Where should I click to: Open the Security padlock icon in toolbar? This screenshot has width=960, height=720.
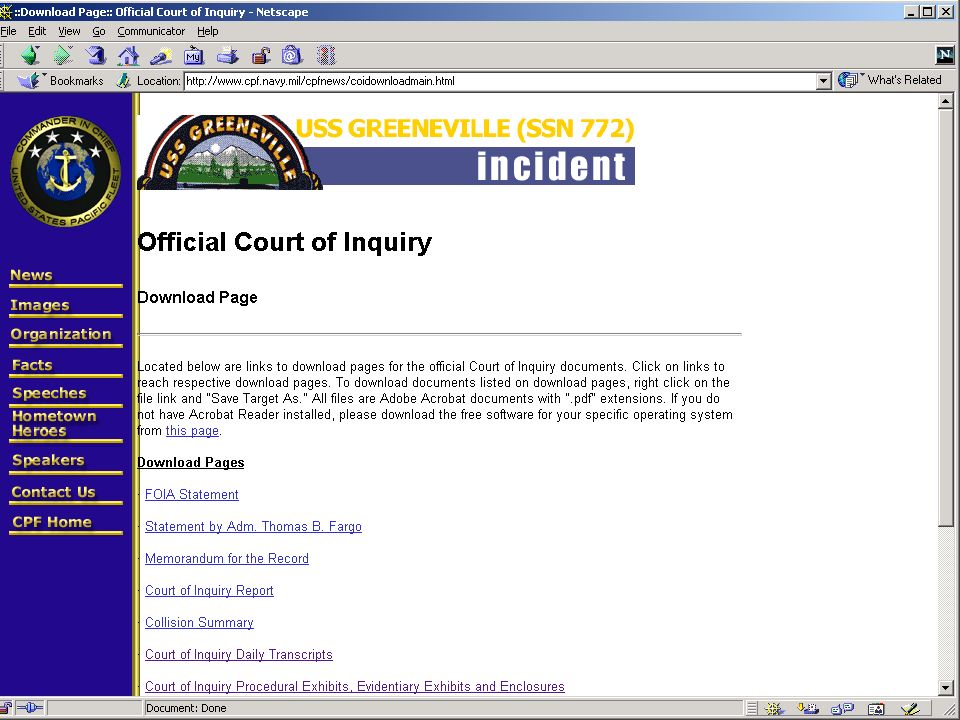click(260, 56)
